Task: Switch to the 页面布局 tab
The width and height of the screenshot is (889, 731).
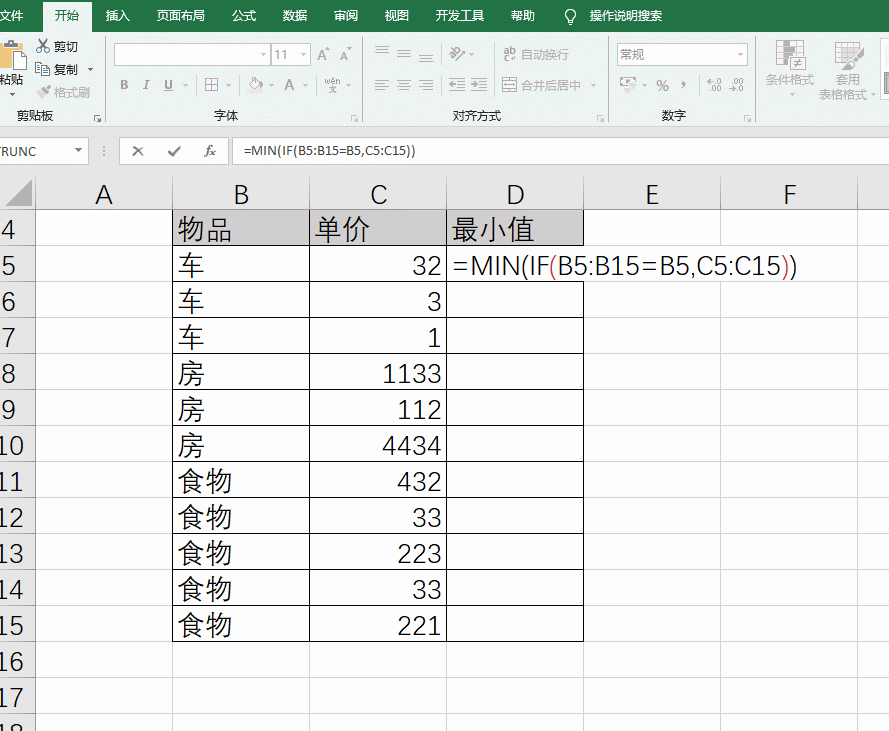Action: pos(180,16)
